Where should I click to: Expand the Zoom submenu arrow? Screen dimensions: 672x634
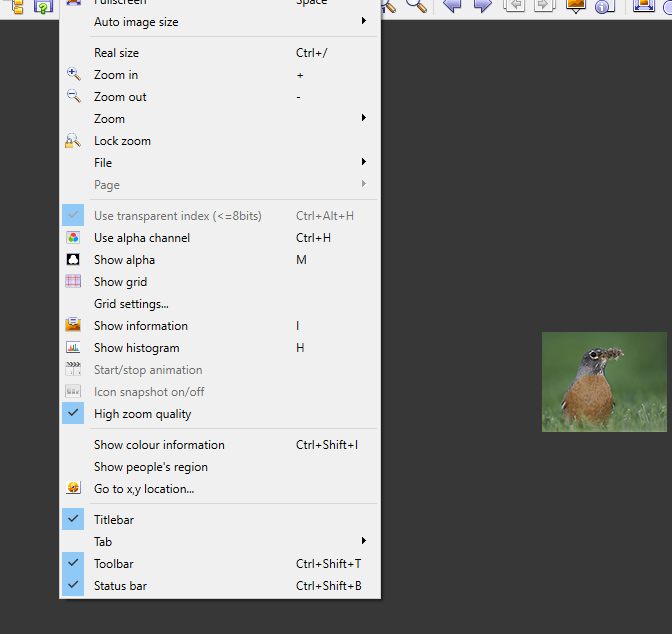(363, 119)
